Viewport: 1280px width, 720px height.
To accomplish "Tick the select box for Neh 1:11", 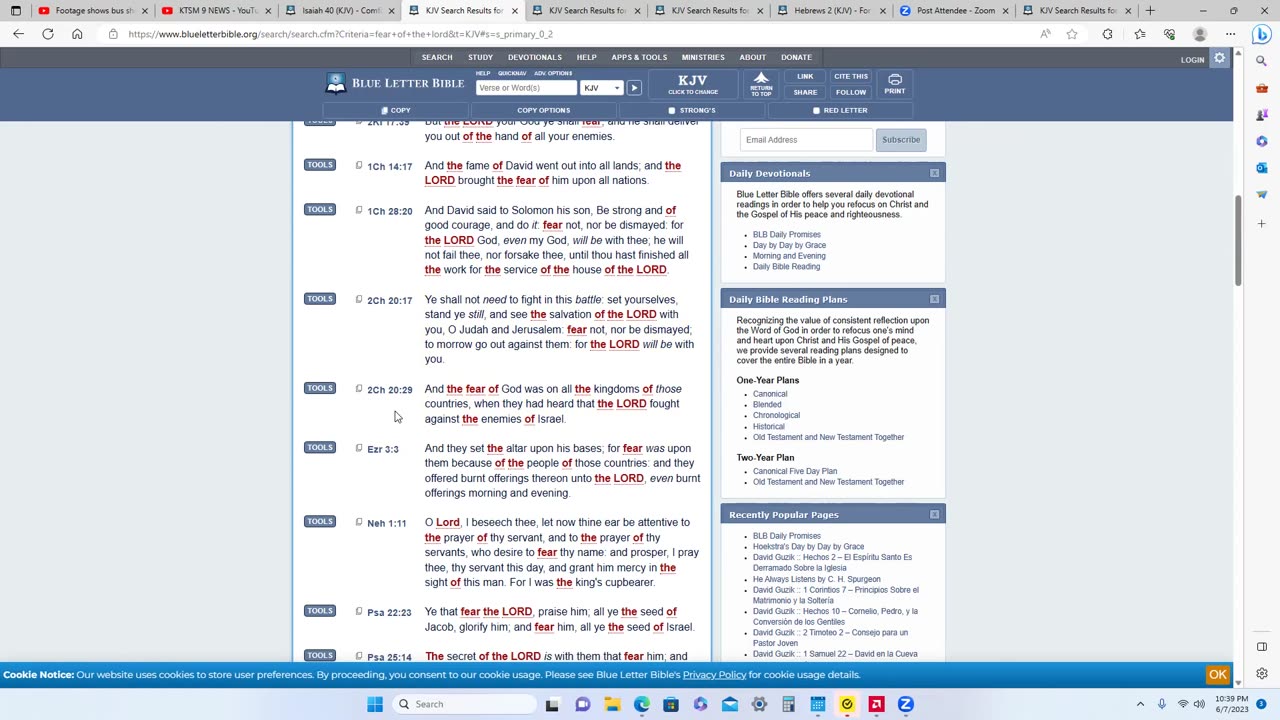I will coord(359,522).
